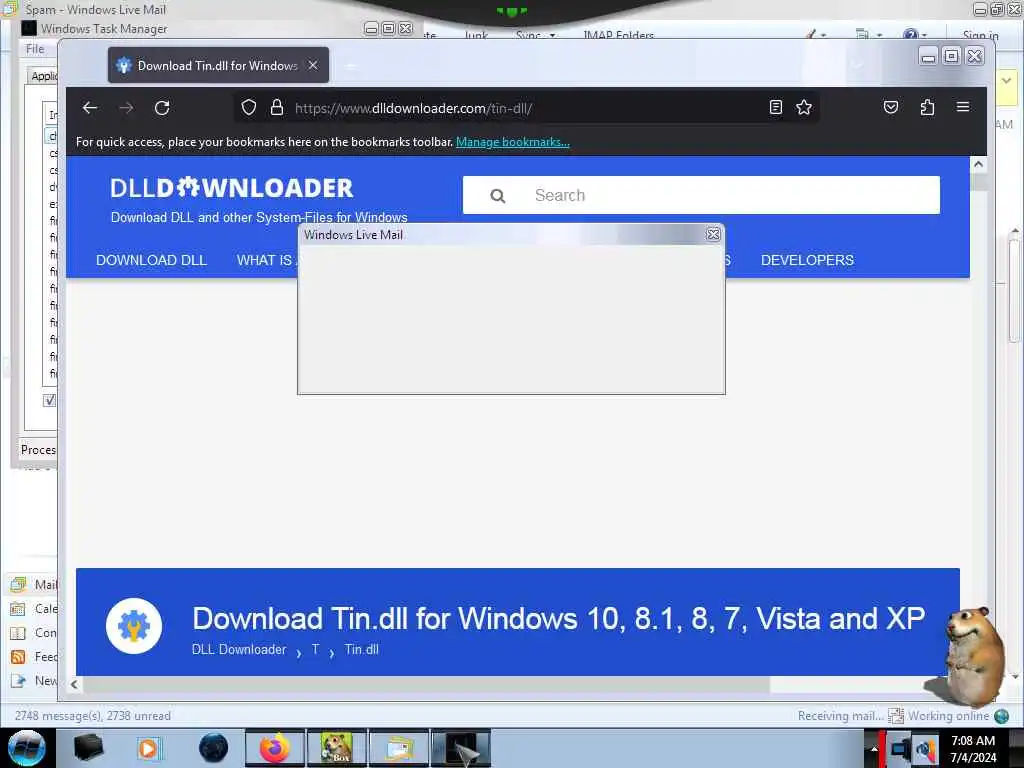
Task: Maximize the Windows Task Manager window
Action: 388,28
